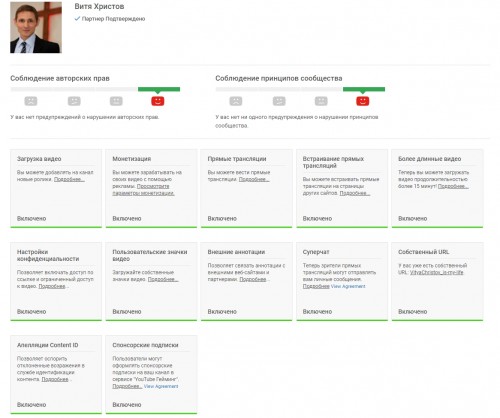The image size is (500, 418).
Task: Open Подробнее link in Загрузка видео card
Action: point(69,179)
